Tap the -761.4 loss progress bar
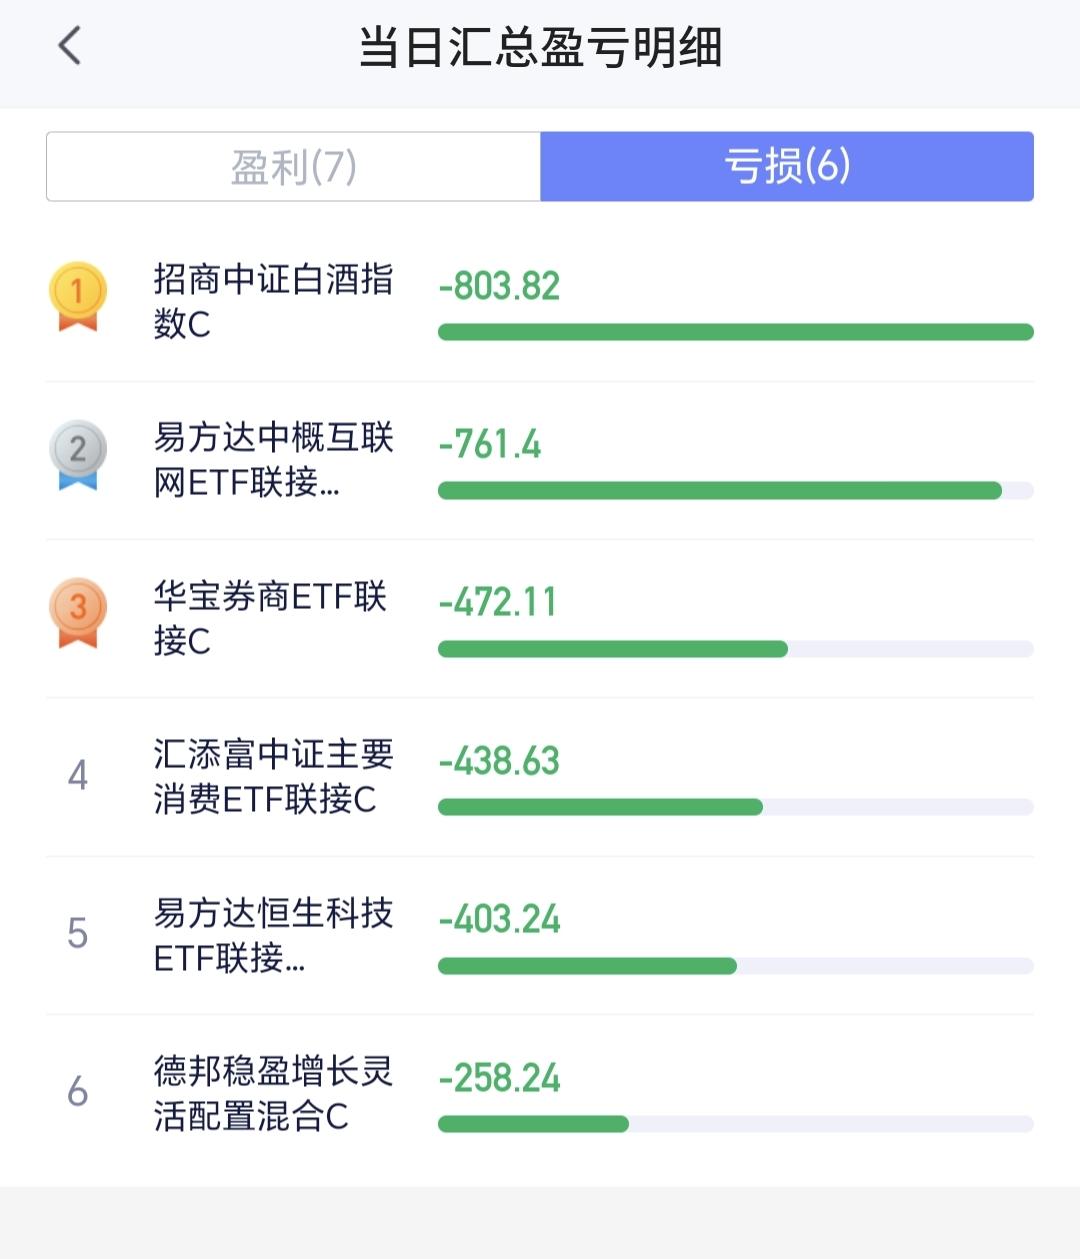 [736, 490]
